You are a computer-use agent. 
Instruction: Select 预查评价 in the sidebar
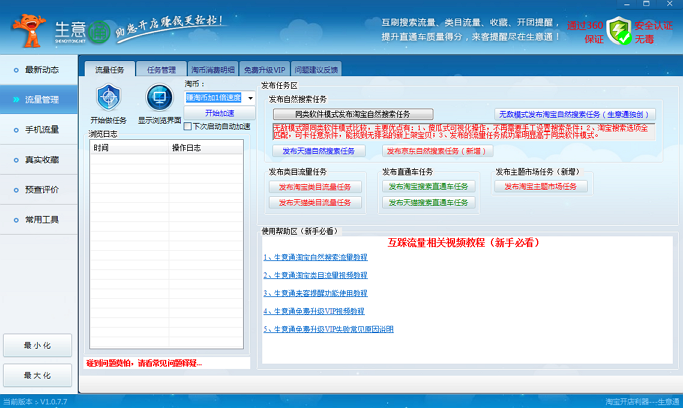(39, 190)
